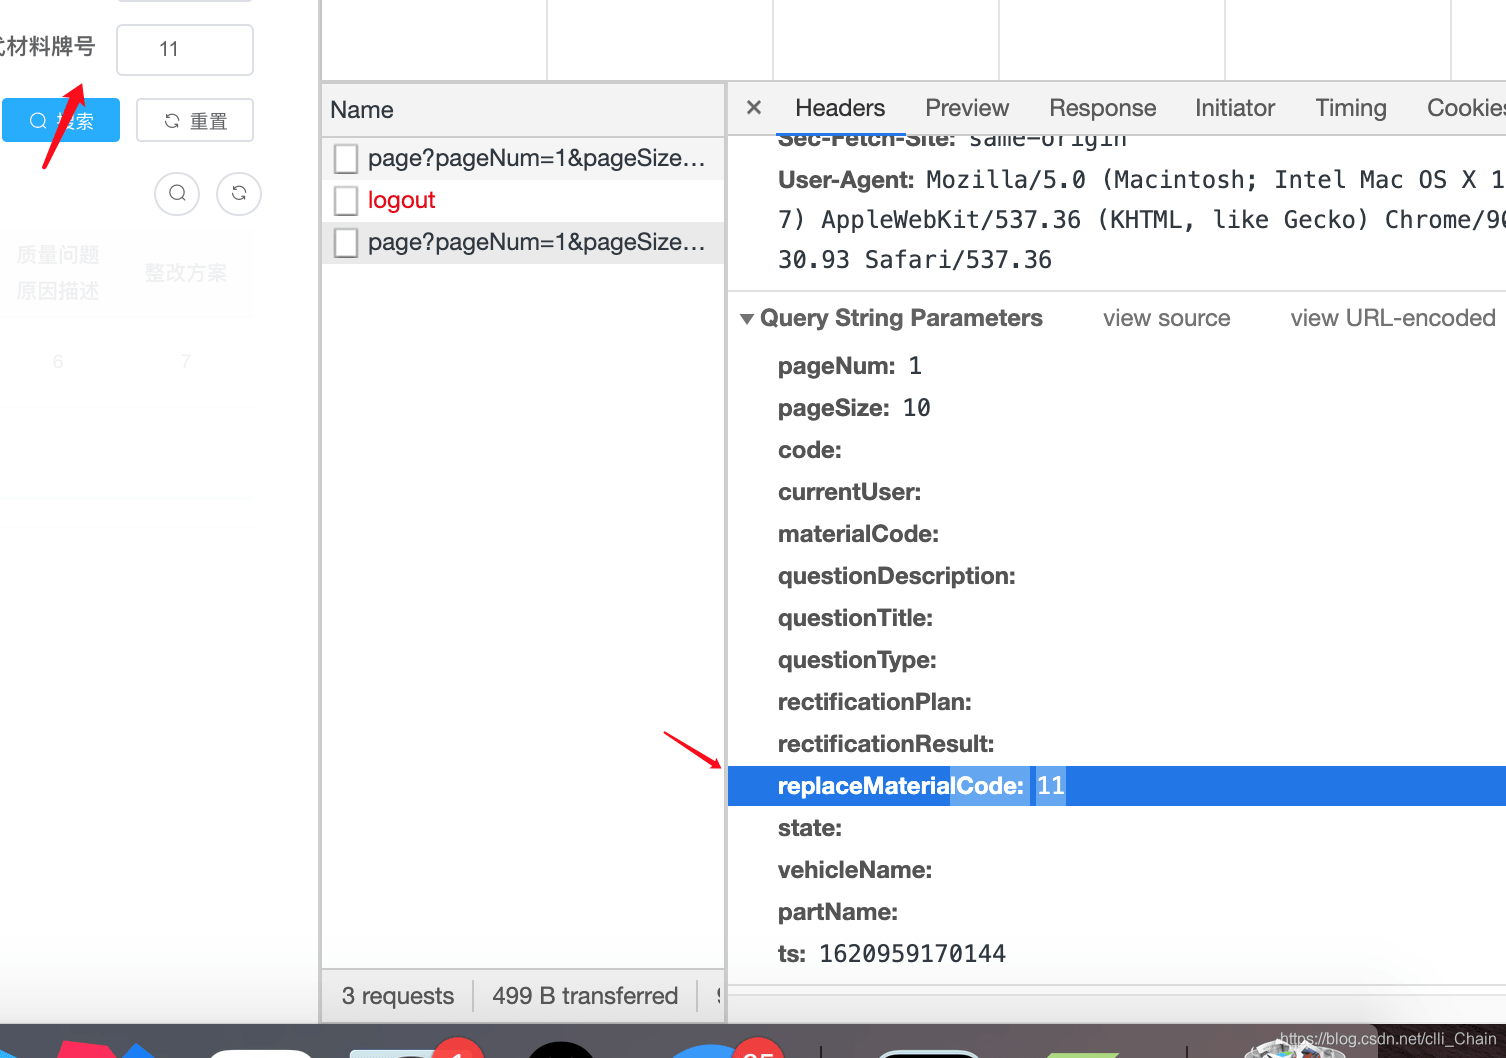Collapse Query String Parameters section
This screenshot has width=1506, height=1058.
pos(747,319)
